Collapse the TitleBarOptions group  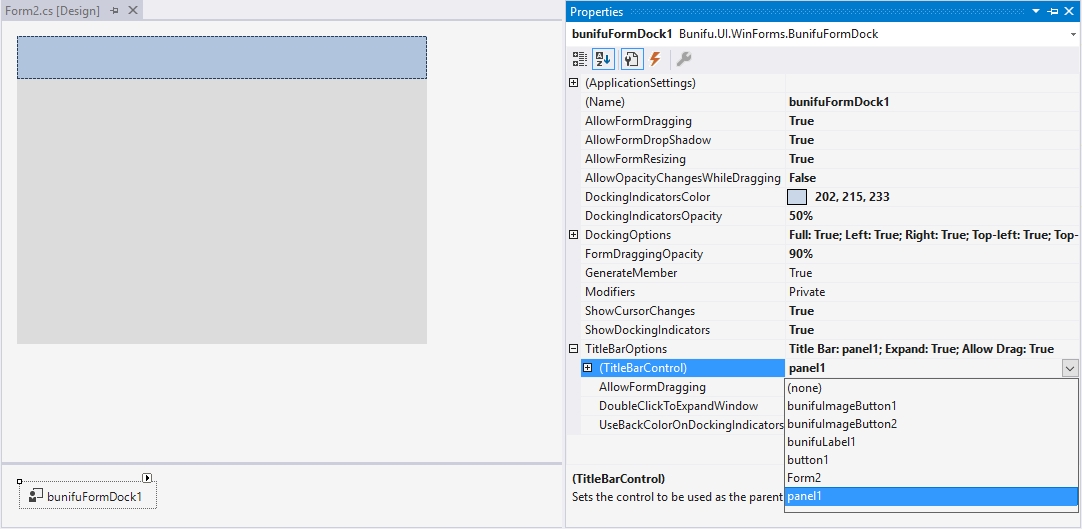[x=574, y=349]
